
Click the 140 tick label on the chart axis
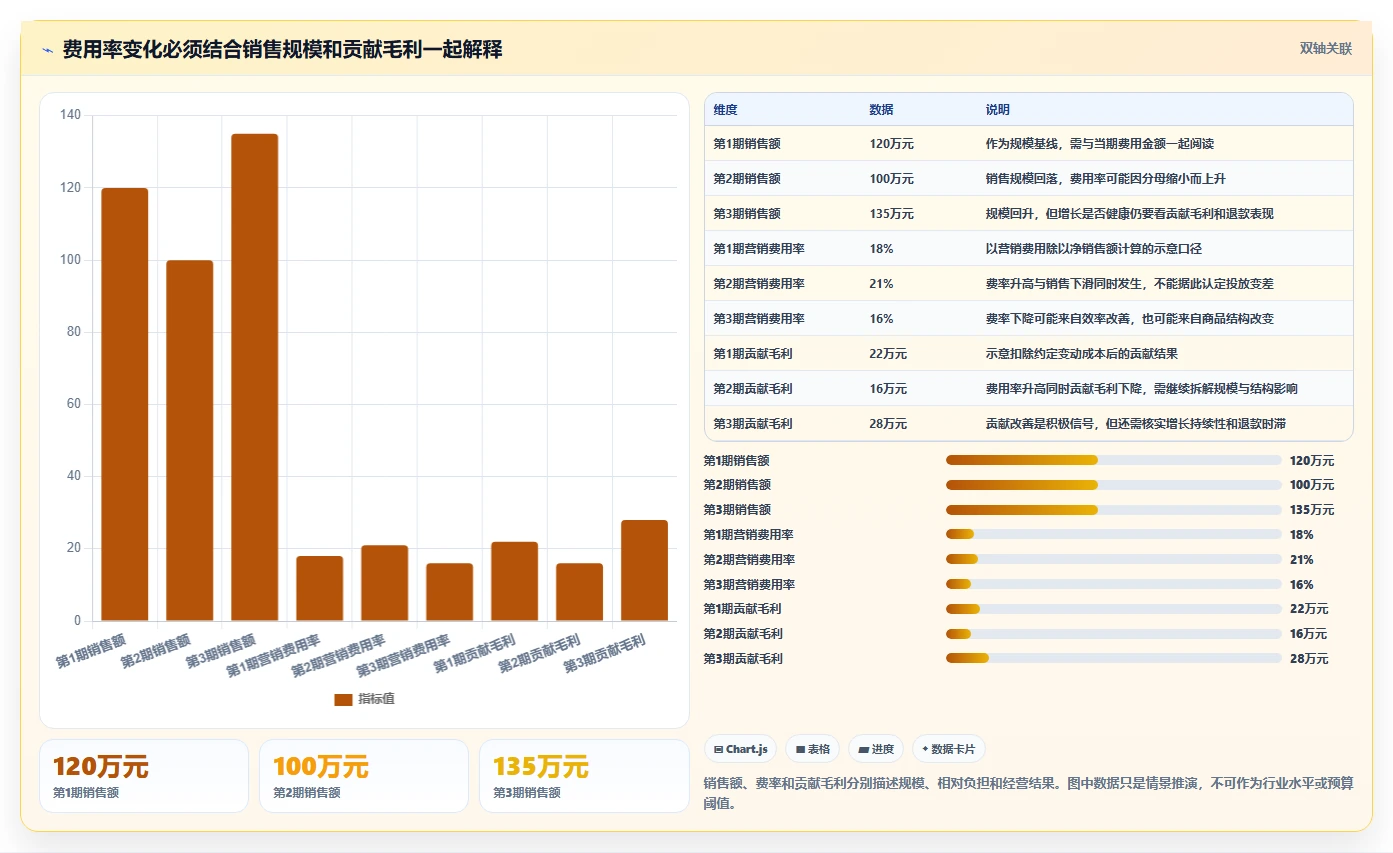pos(70,115)
